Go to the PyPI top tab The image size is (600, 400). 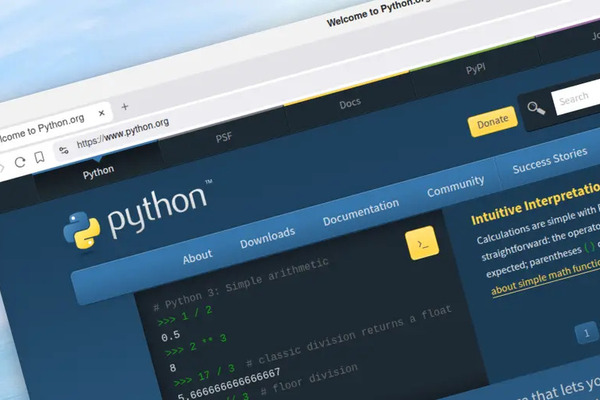(474, 72)
